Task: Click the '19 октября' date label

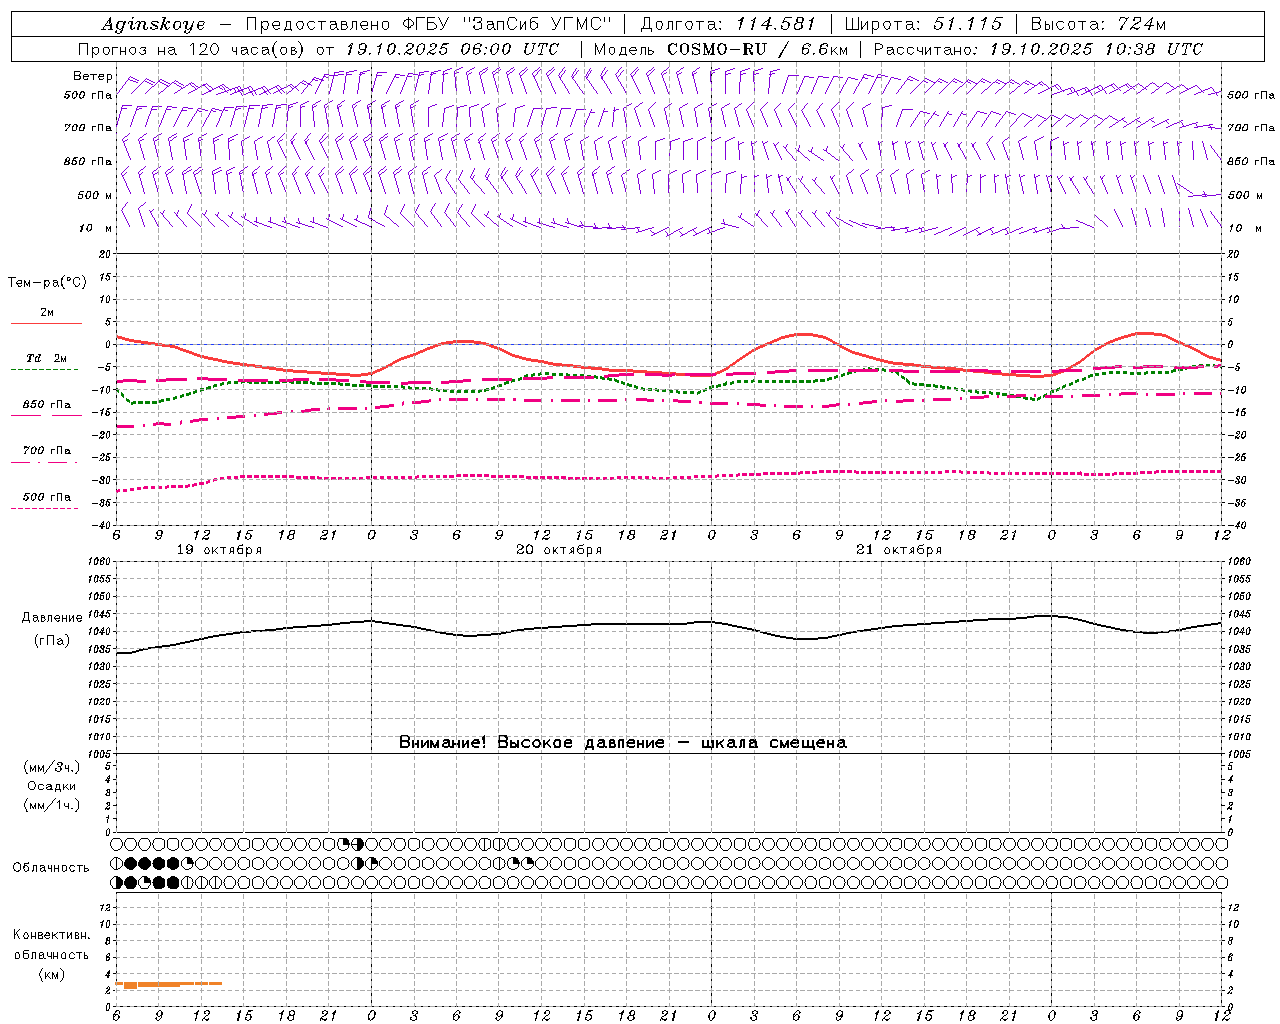Action: [219, 550]
